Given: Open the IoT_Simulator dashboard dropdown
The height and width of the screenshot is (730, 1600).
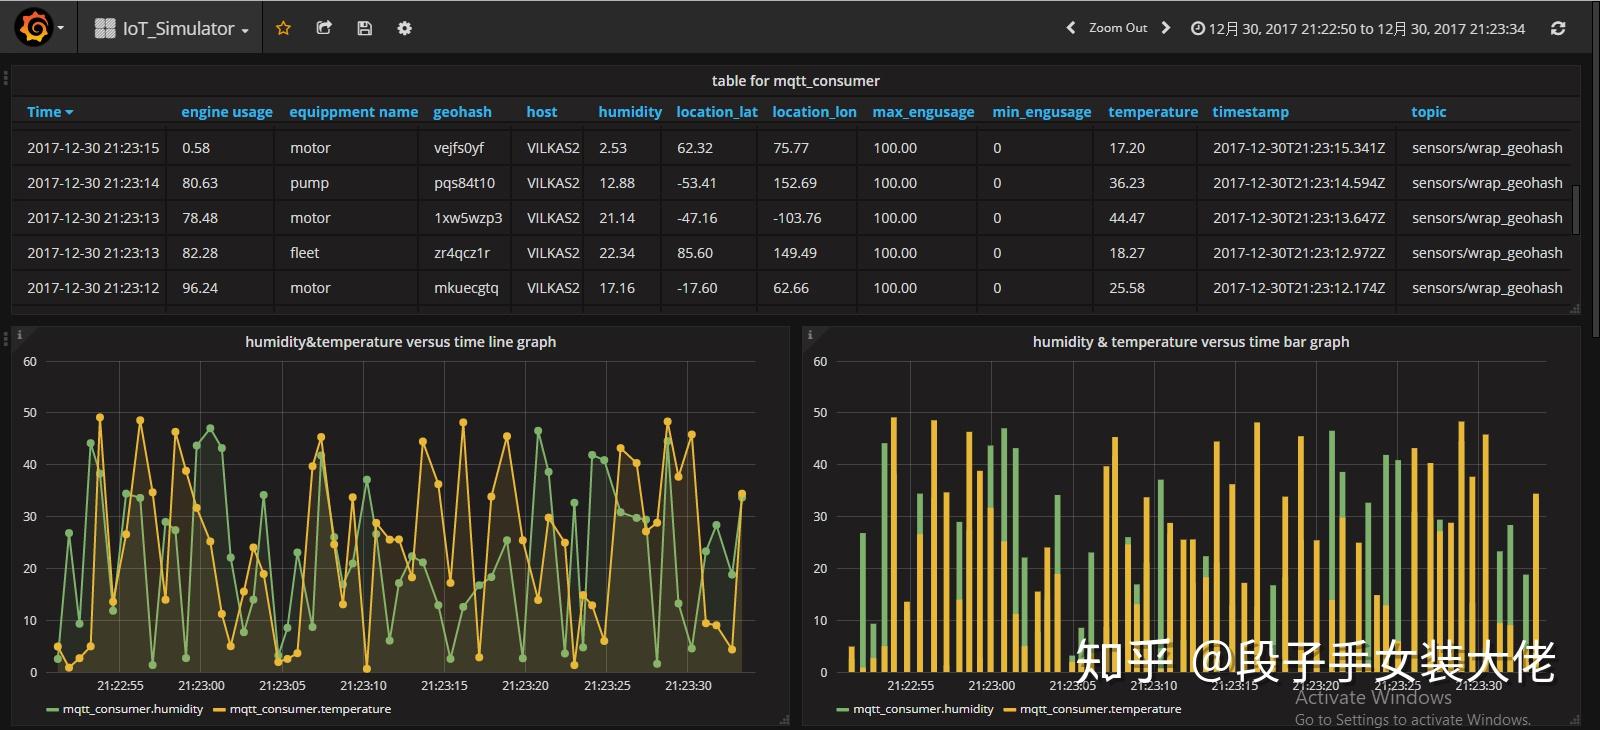Looking at the screenshot, I should point(172,29).
